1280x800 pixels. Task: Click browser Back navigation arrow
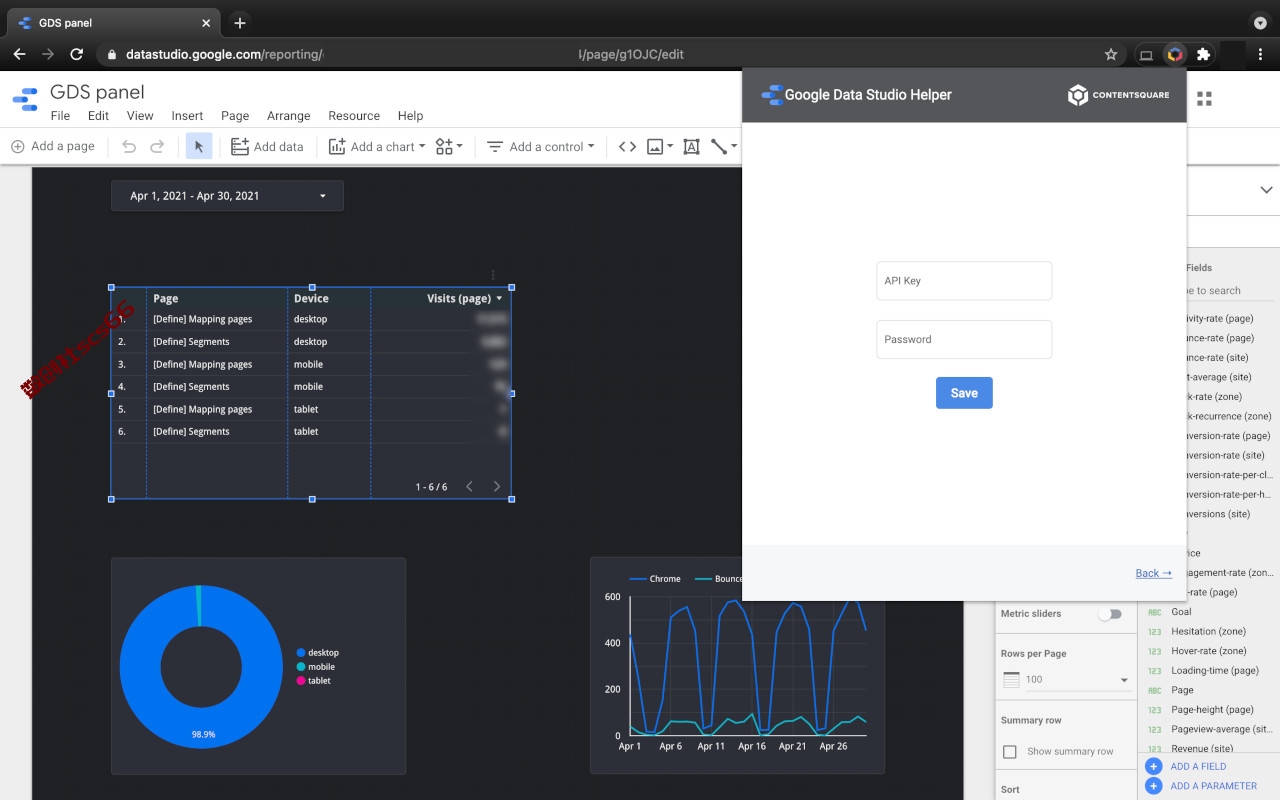pos(19,54)
